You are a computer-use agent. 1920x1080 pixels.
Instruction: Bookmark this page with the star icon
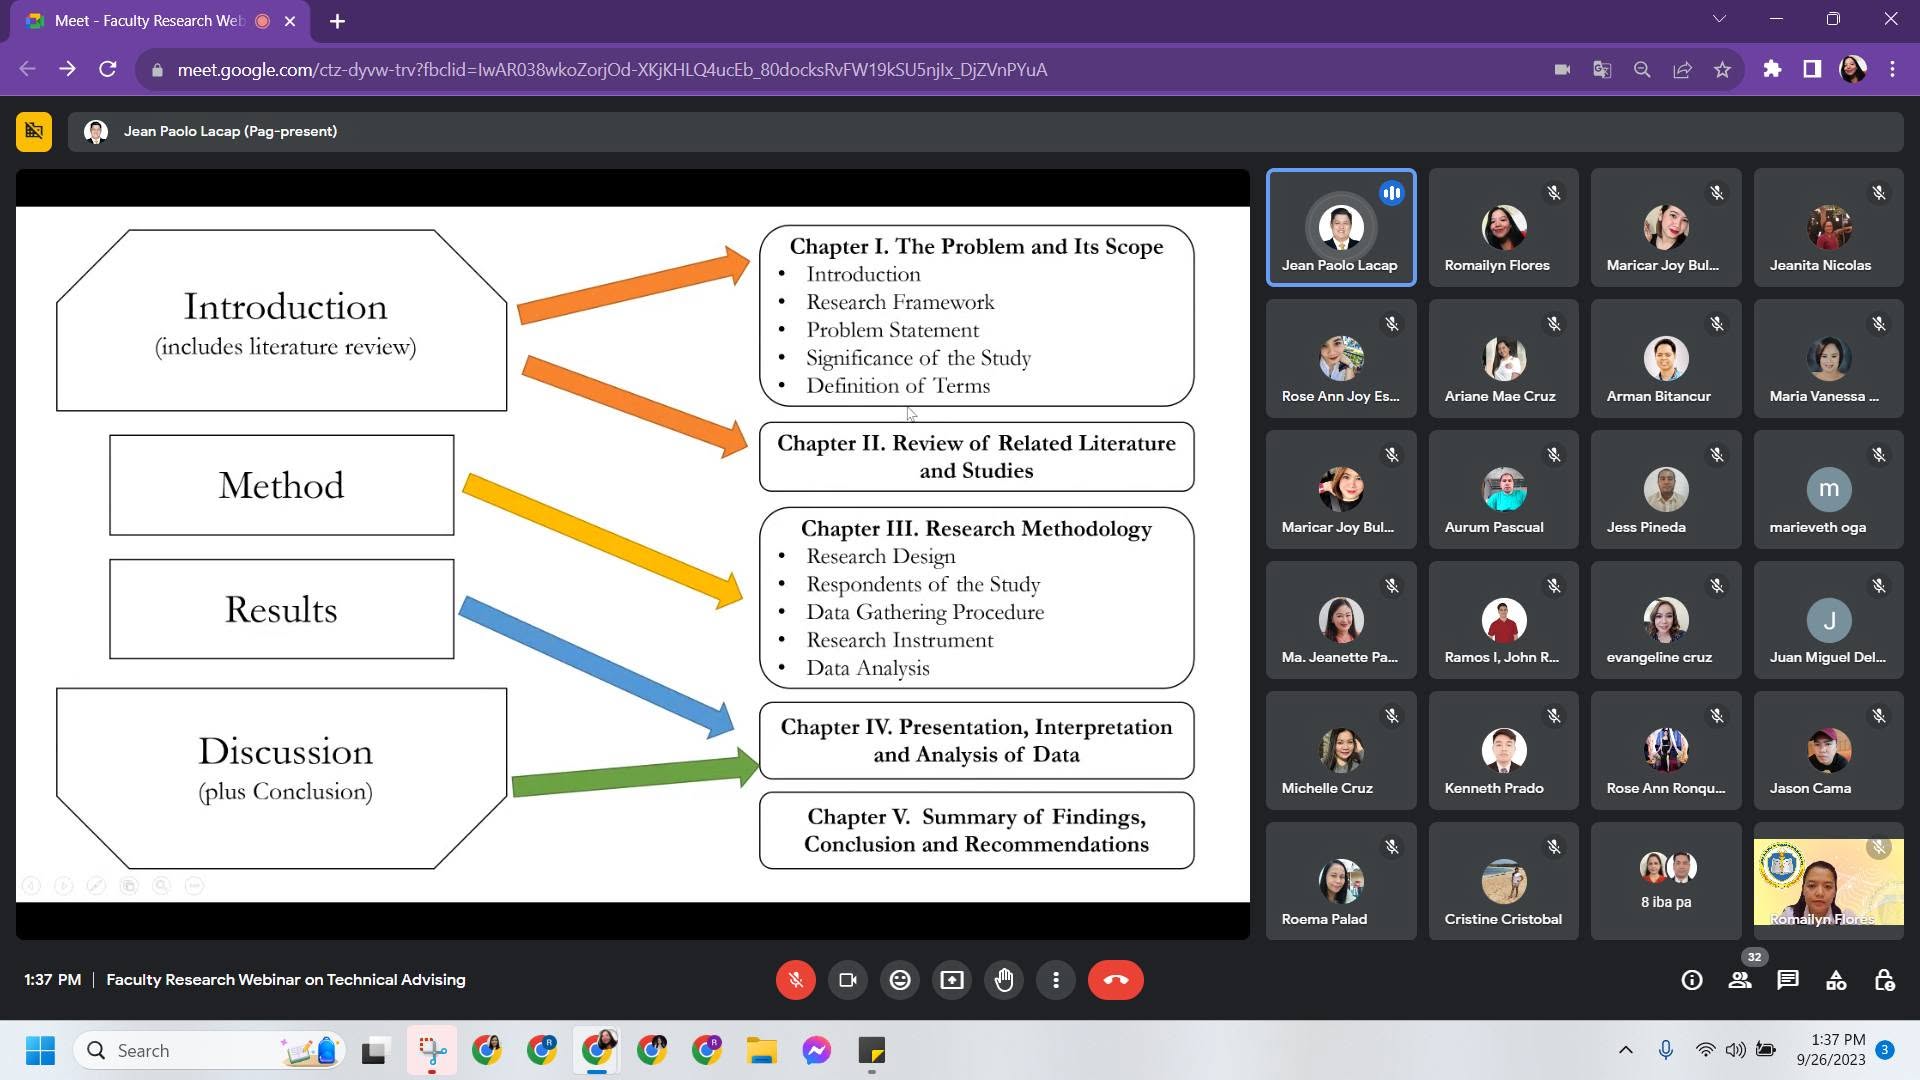pos(1722,69)
